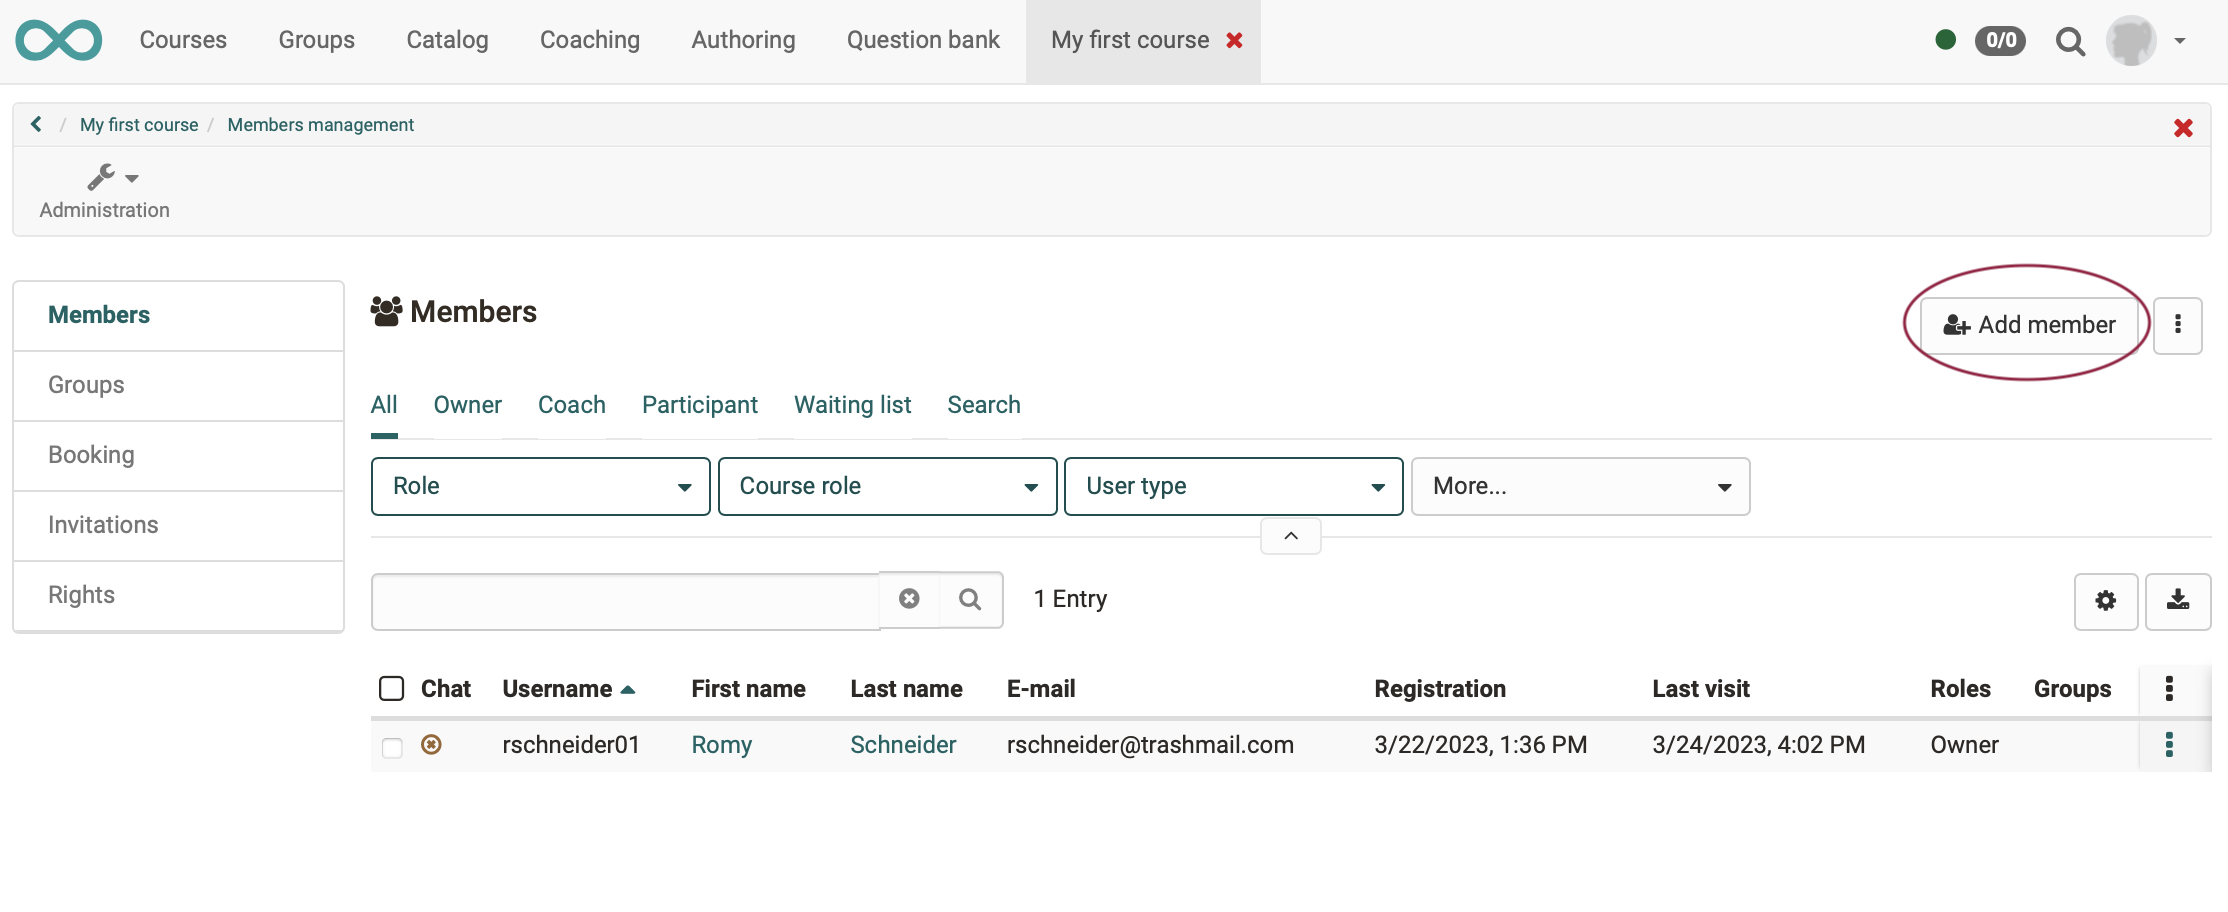Download the members table
This screenshot has height=912, width=2228.
[x=2177, y=601]
